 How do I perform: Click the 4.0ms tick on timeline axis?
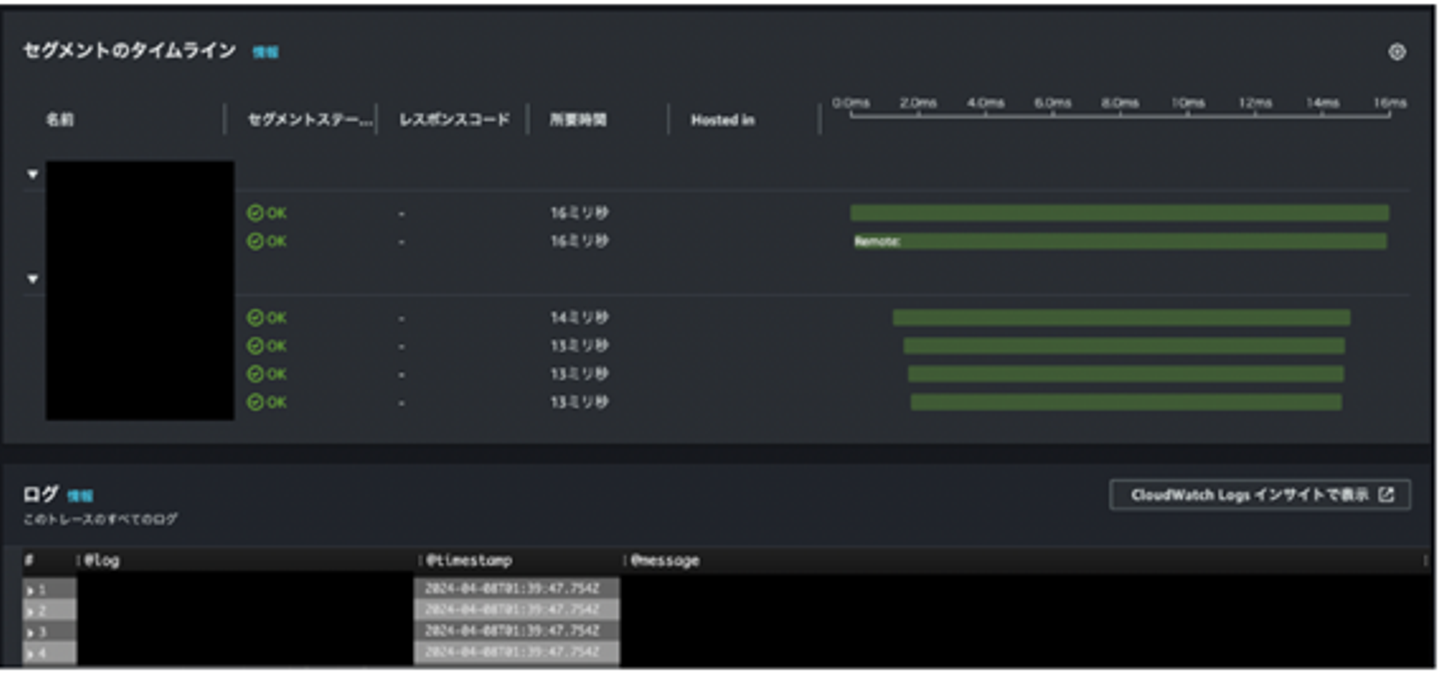point(985,103)
